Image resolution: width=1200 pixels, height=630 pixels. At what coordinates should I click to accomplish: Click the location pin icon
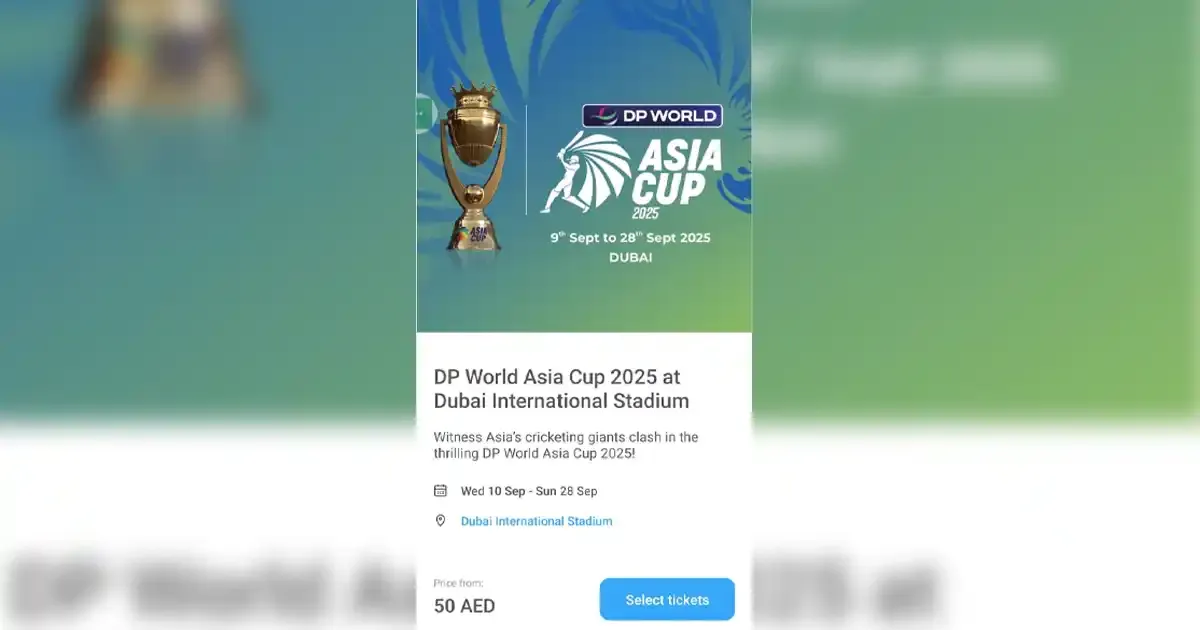pyautogui.click(x=440, y=521)
